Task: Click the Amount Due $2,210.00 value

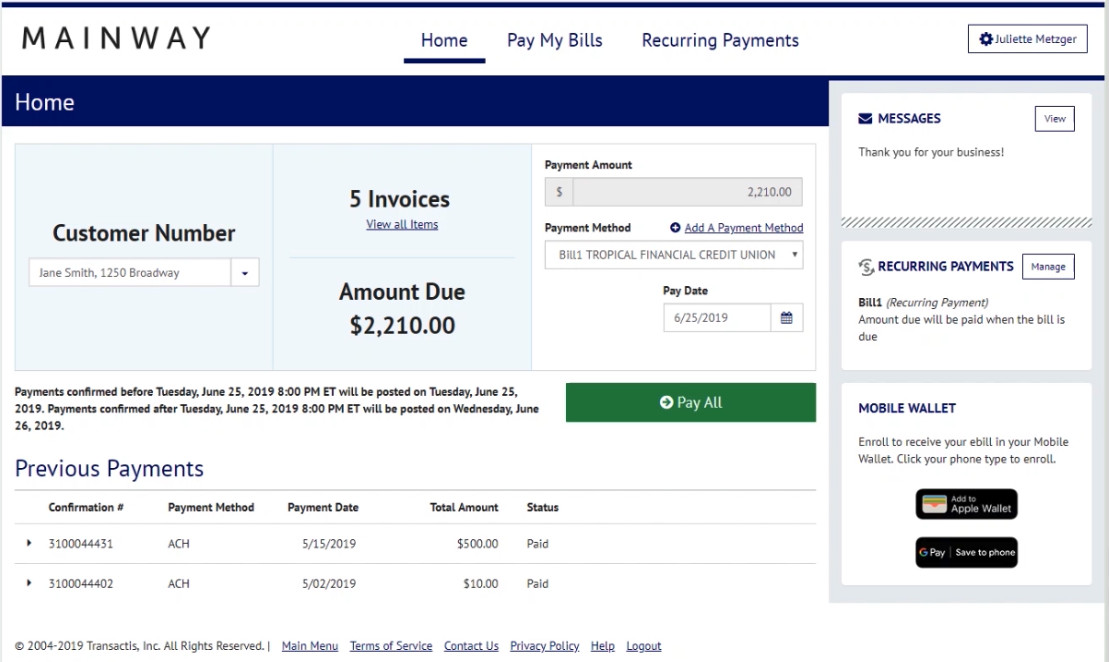Action: (402, 325)
